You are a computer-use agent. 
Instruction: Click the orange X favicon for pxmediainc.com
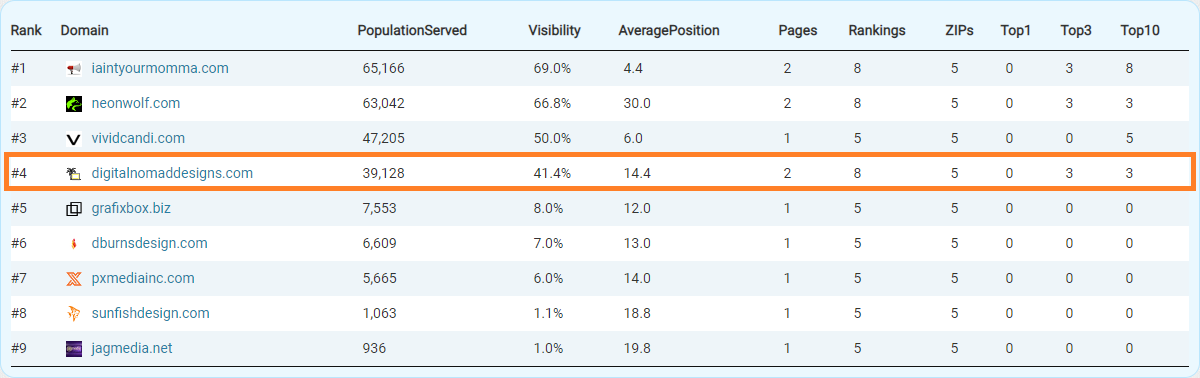pos(73,279)
